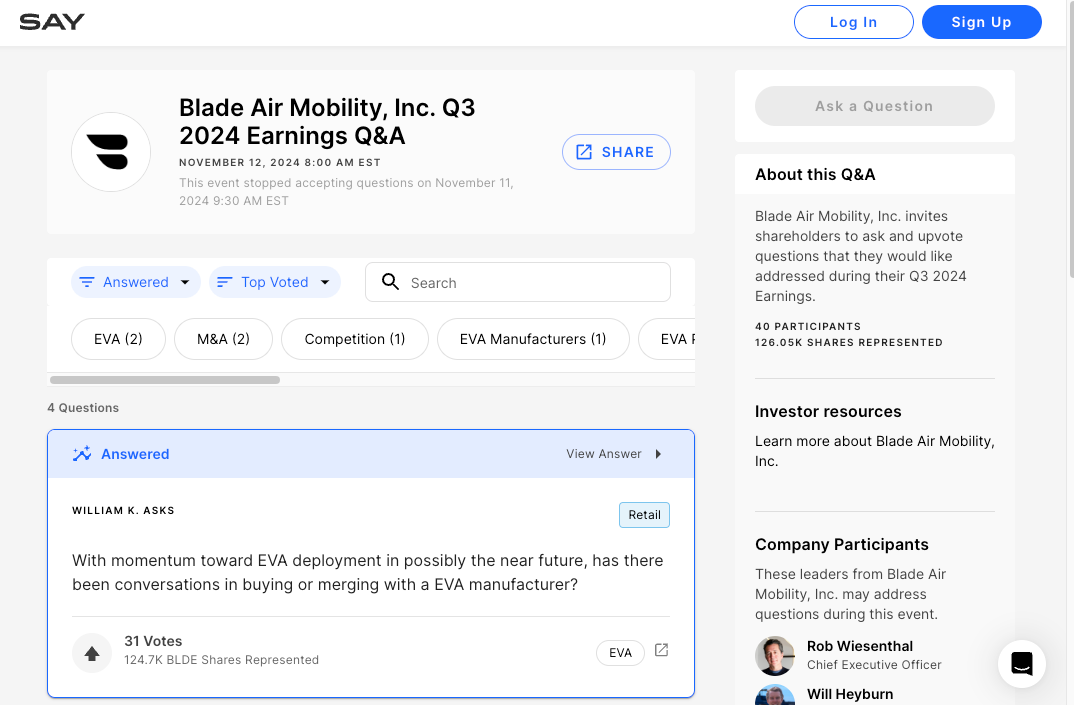Open the chat support widget
This screenshot has height=705, width=1074.
[x=1022, y=664]
